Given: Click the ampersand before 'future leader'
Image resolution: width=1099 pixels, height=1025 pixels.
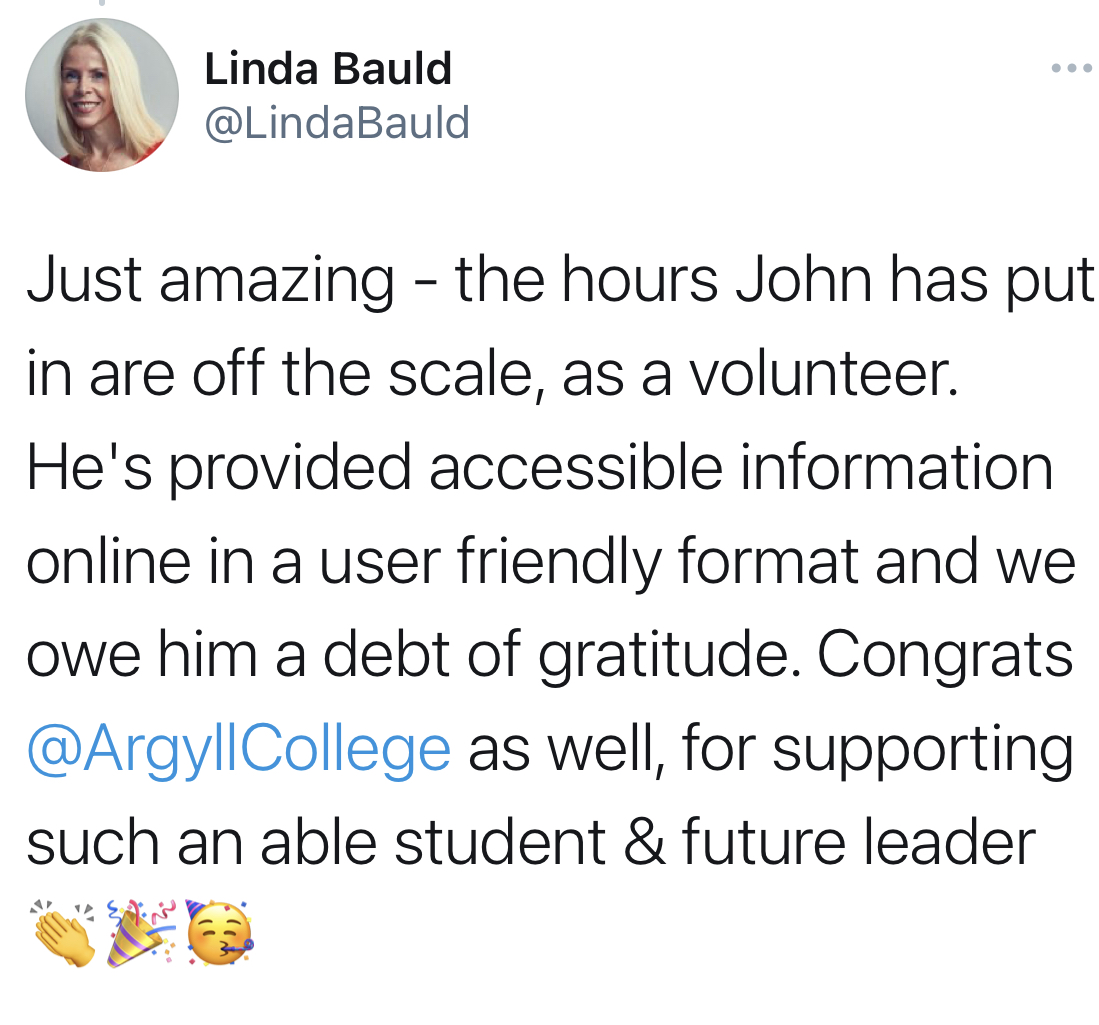Looking at the screenshot, I should click(x=644, y=841).
